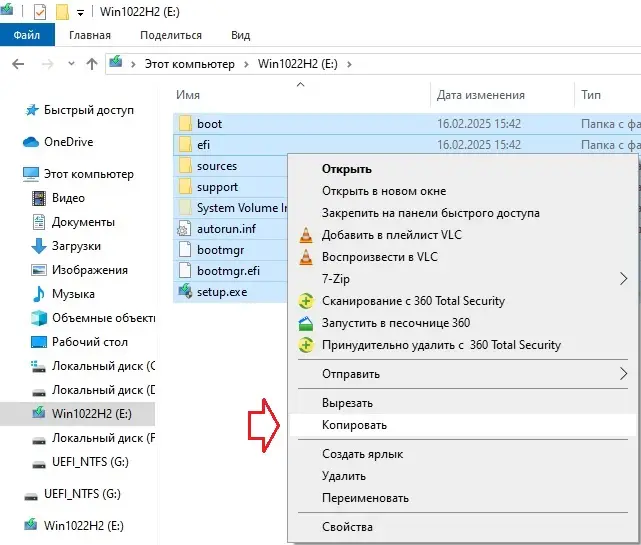Click the Forward navigation arrow

coord(47,64)
